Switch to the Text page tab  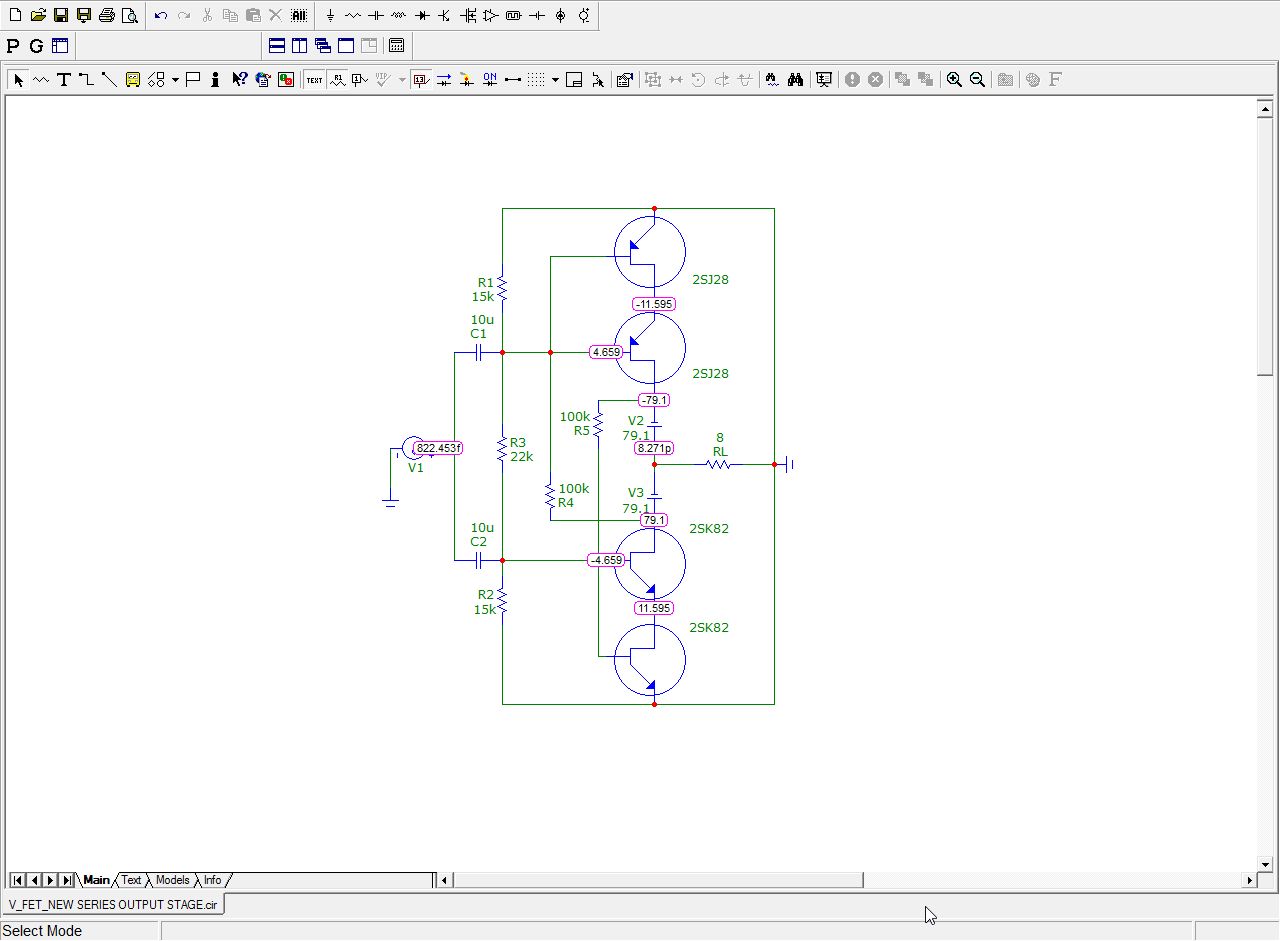click(x=131, y=880)
